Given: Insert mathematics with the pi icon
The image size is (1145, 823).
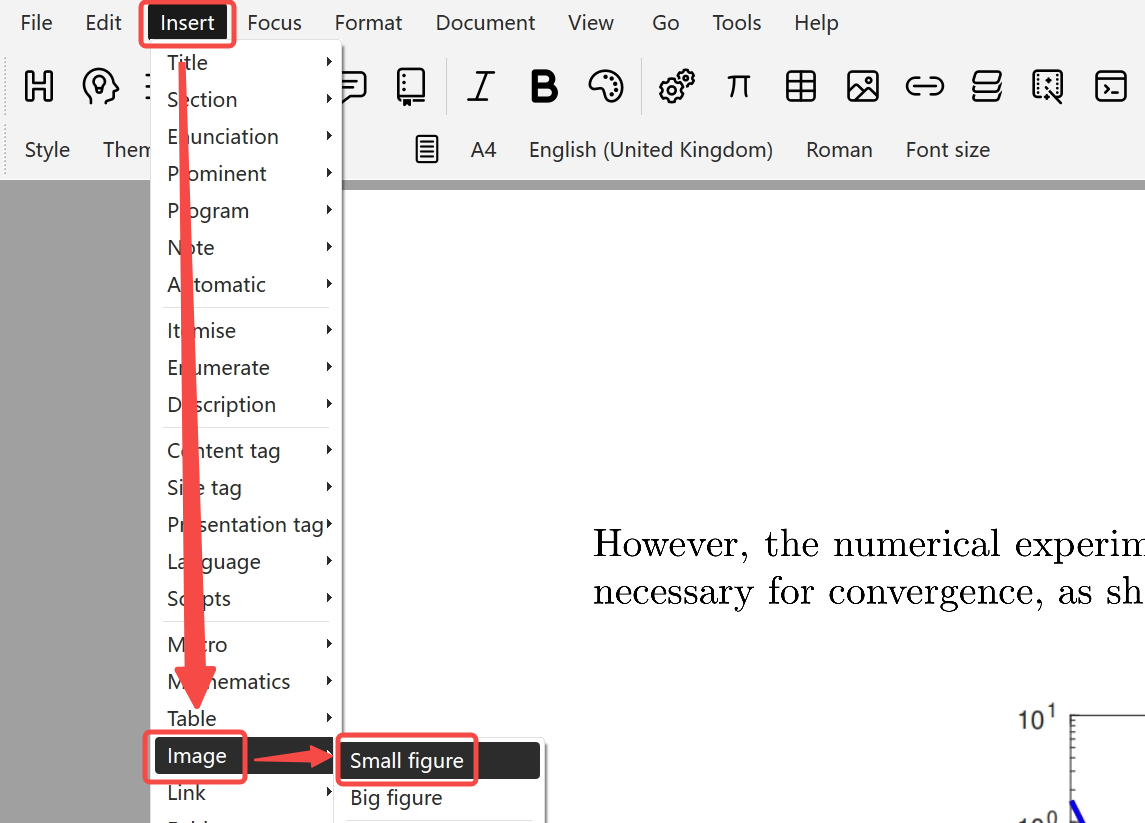Looking at the screenshot, I should [738, 86].
